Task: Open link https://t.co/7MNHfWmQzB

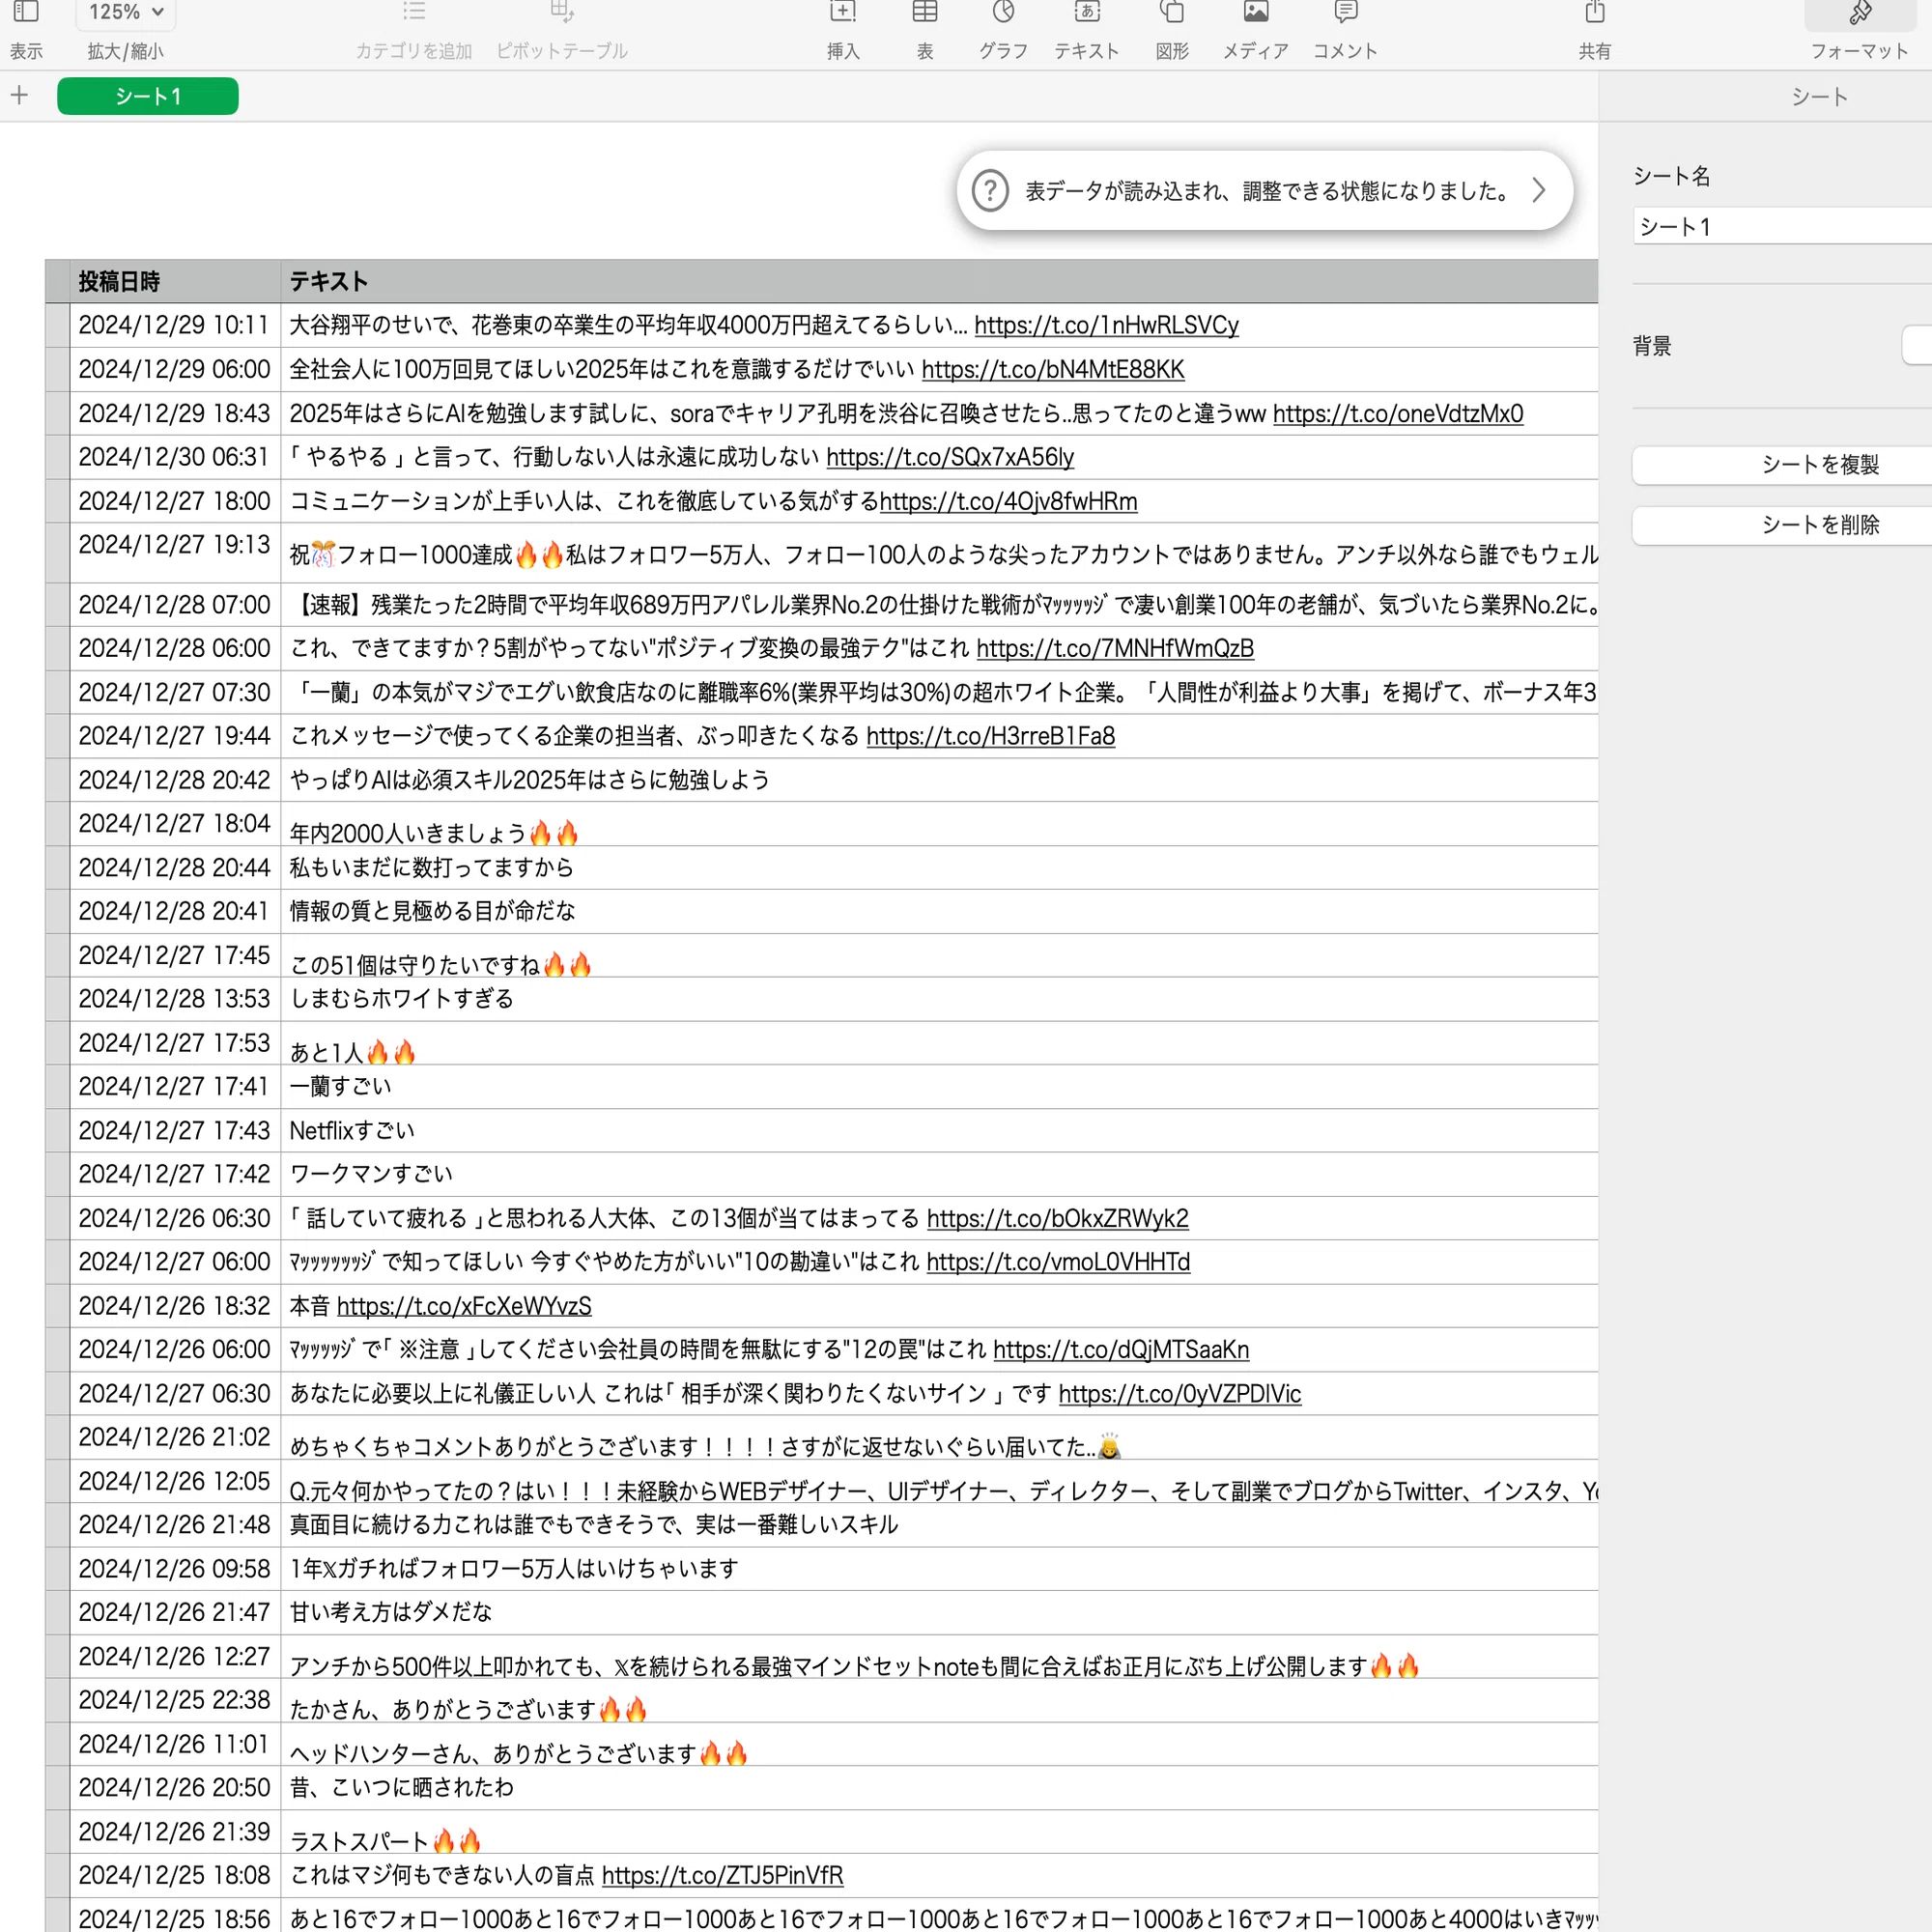Action: coord(1114,648)
